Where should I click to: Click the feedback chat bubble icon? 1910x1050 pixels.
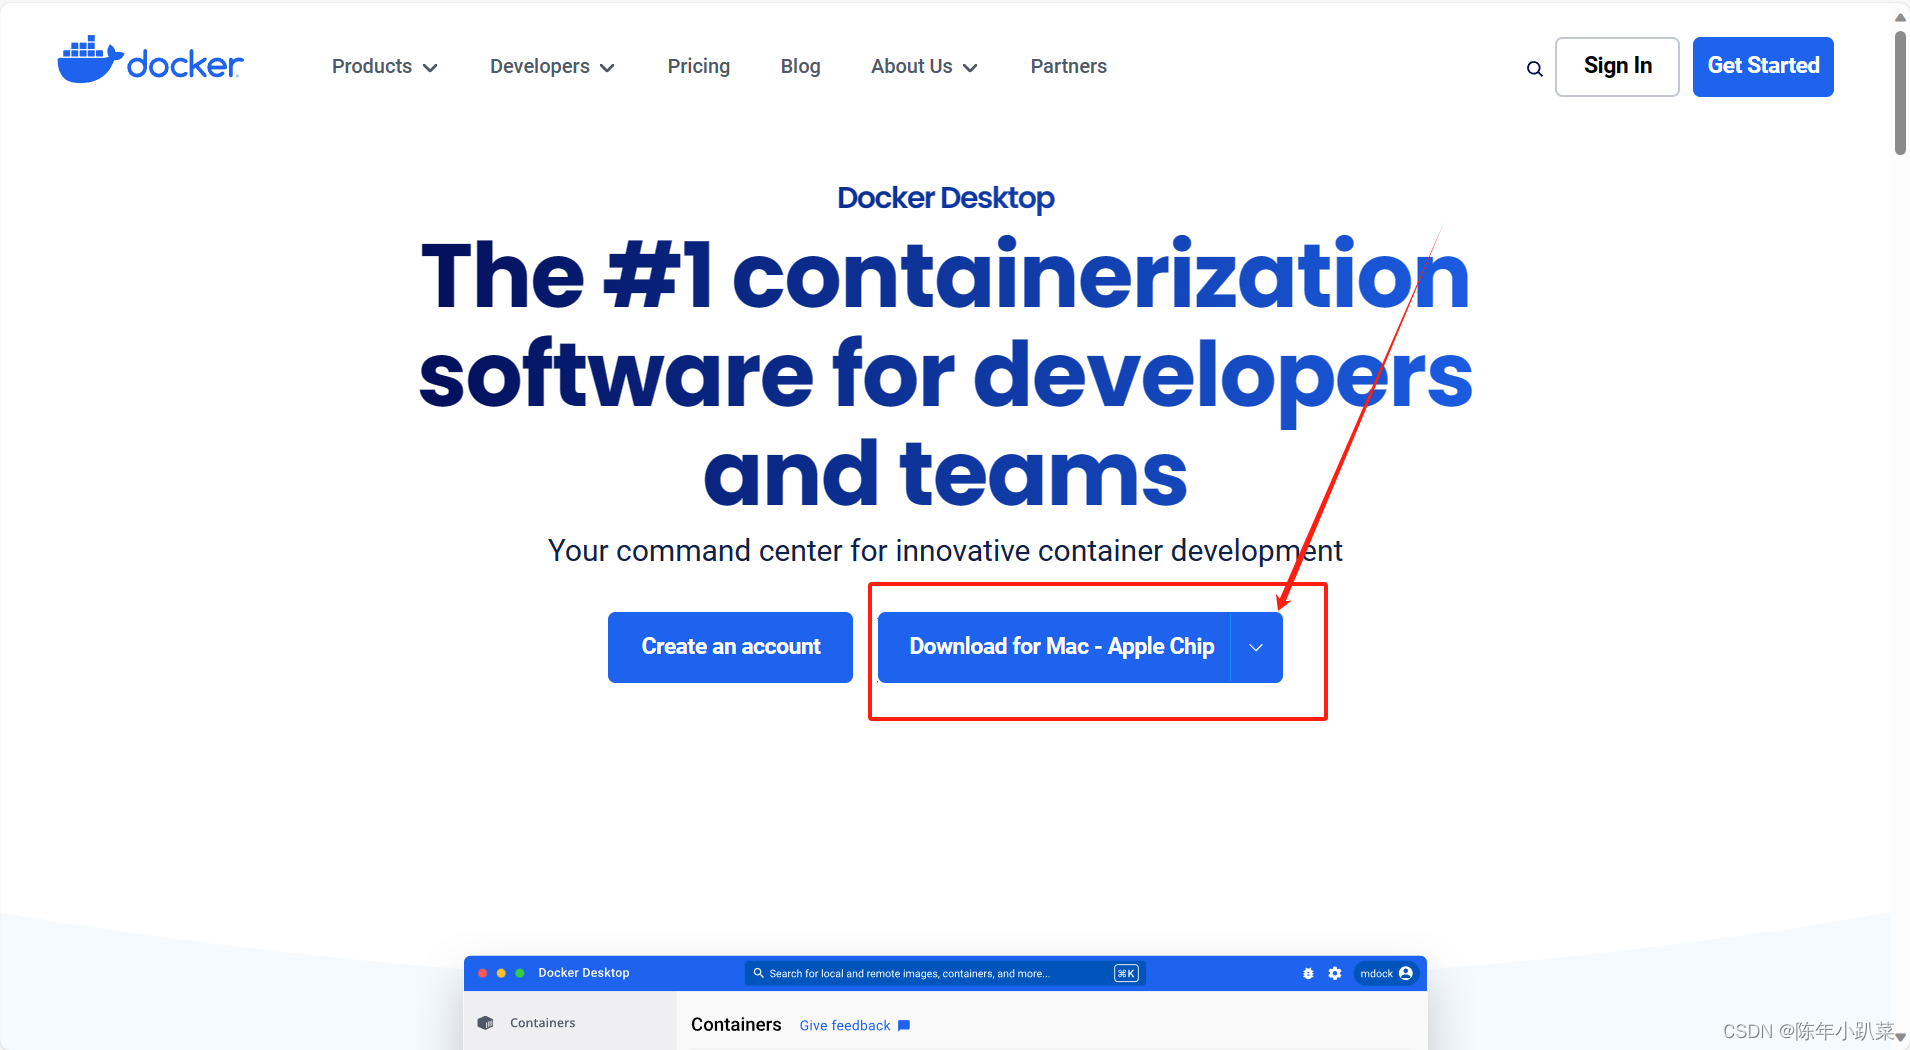(903, 1025)
